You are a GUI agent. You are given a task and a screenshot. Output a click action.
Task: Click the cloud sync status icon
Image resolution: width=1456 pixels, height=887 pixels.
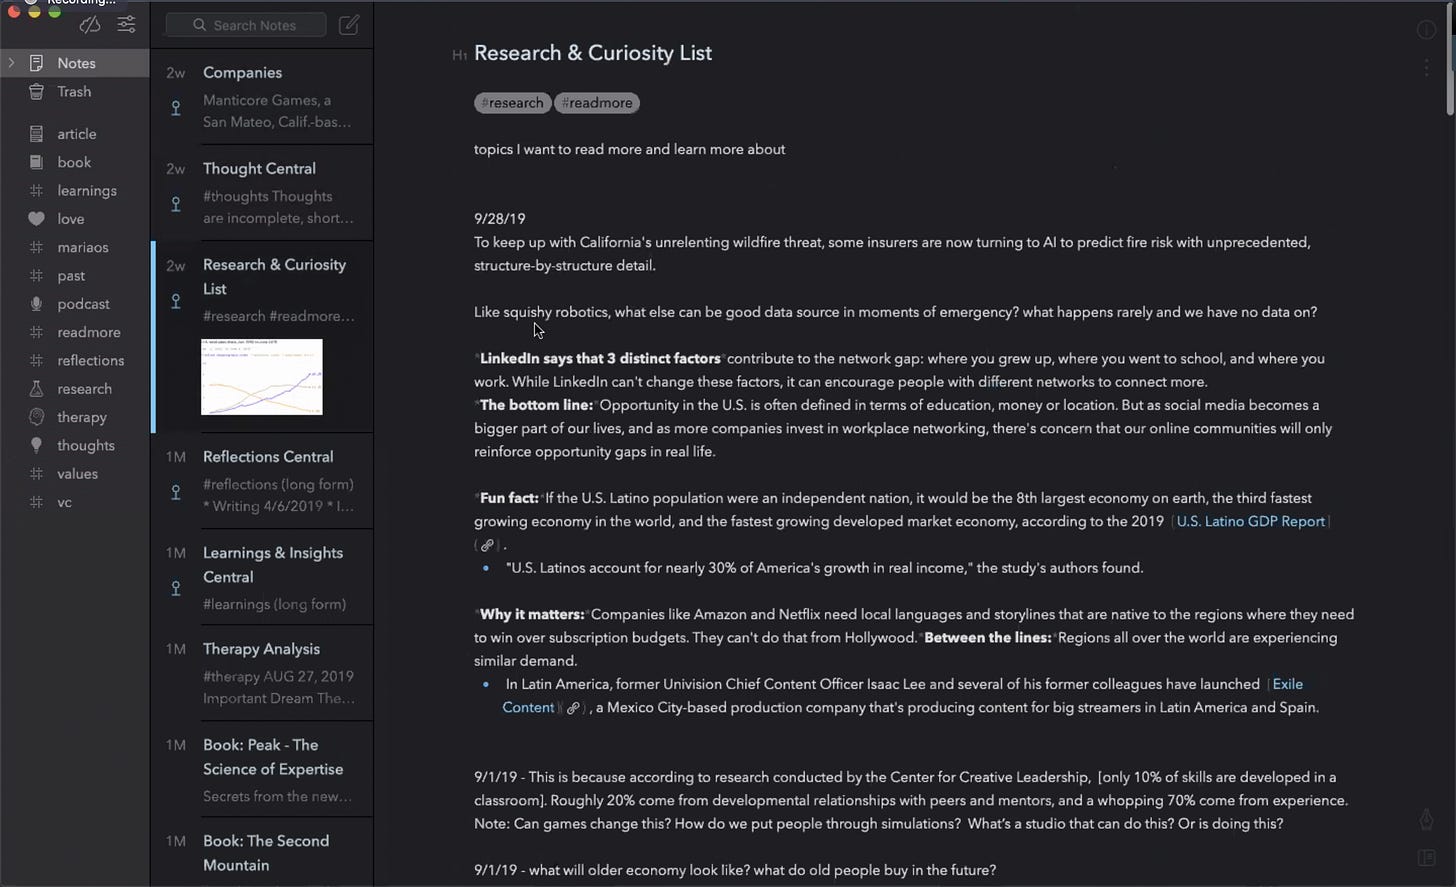[90, 25]
